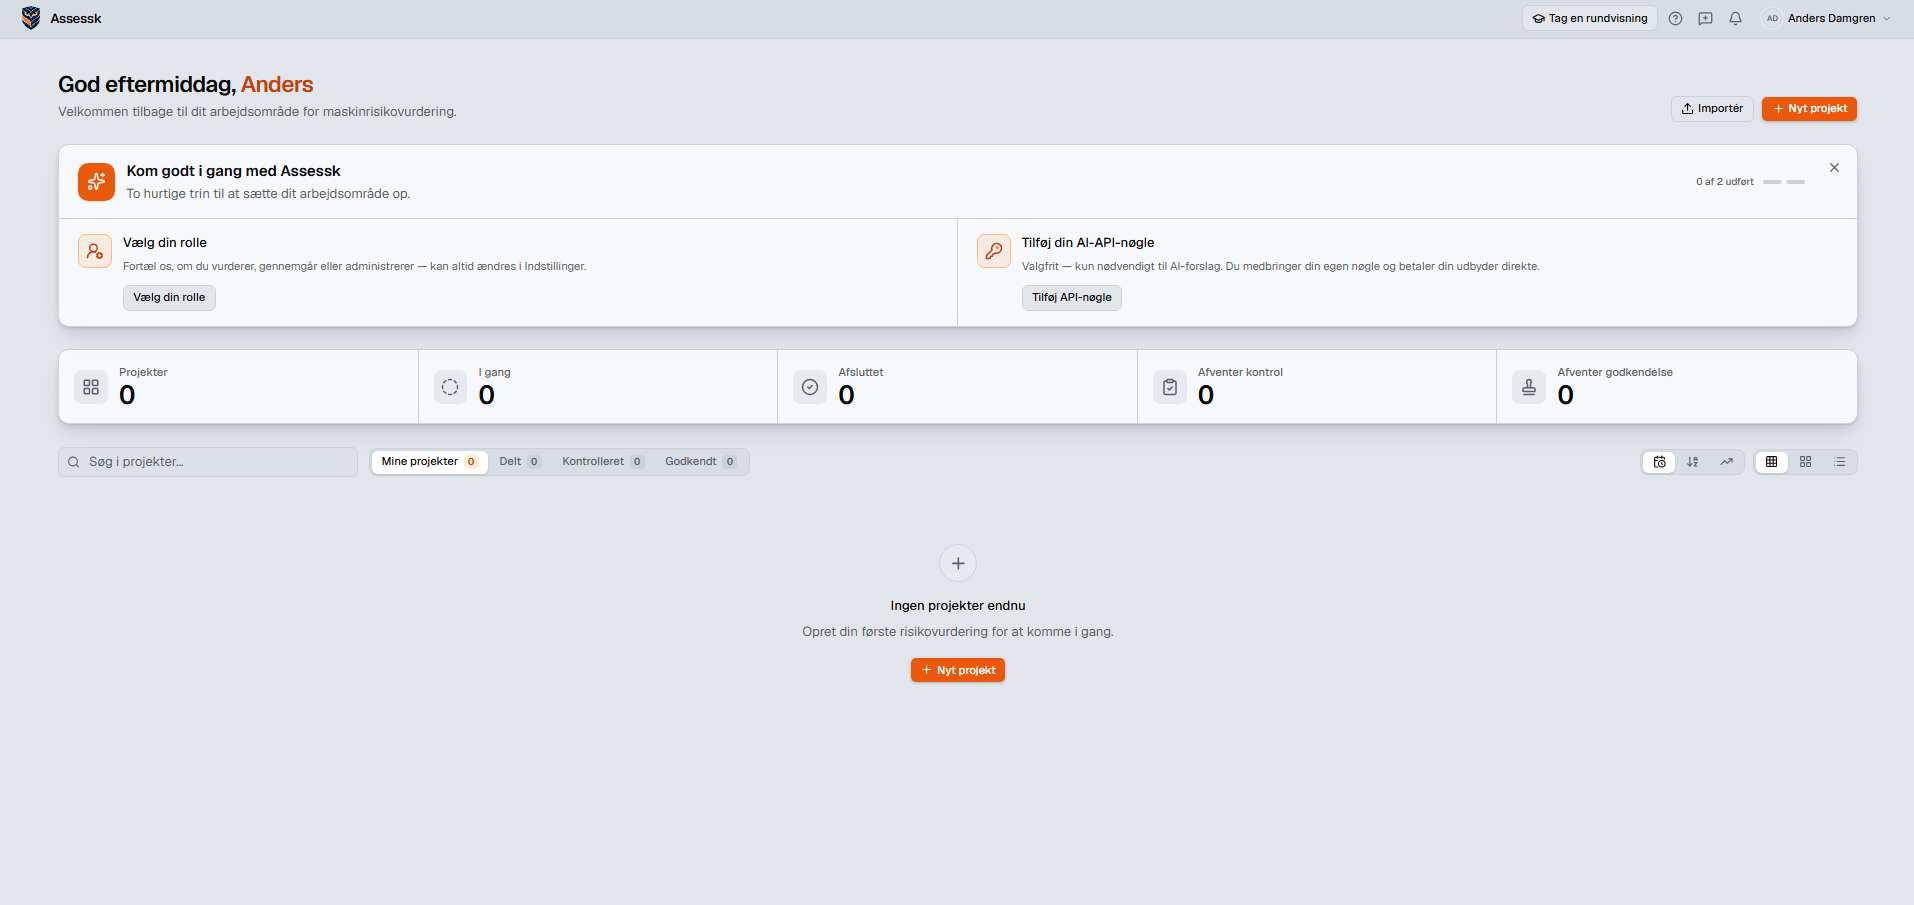Open the Kontrolleret tab
Screen dimensions: 1914x905
[x=603, y=462]
